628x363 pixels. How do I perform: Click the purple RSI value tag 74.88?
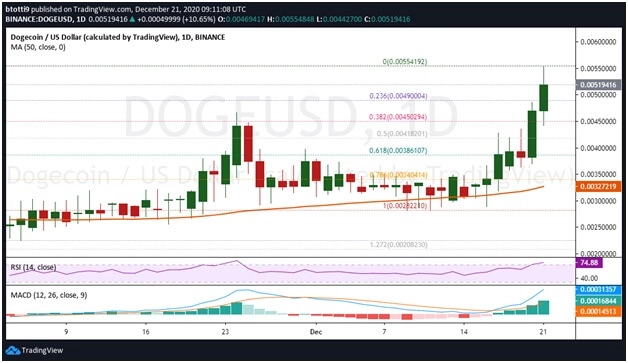pyautogui.click(x=589, y=263)
